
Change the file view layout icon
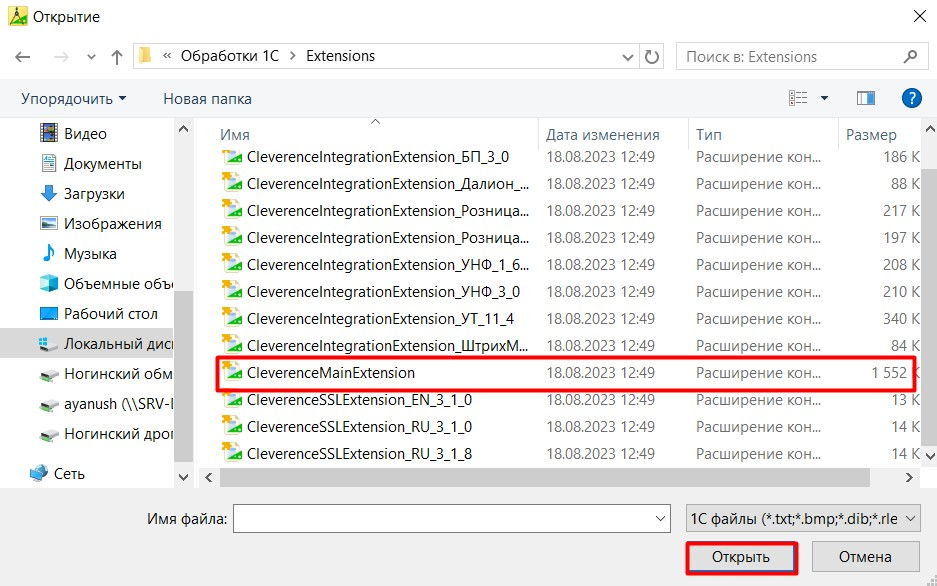(x=798, y=98)
